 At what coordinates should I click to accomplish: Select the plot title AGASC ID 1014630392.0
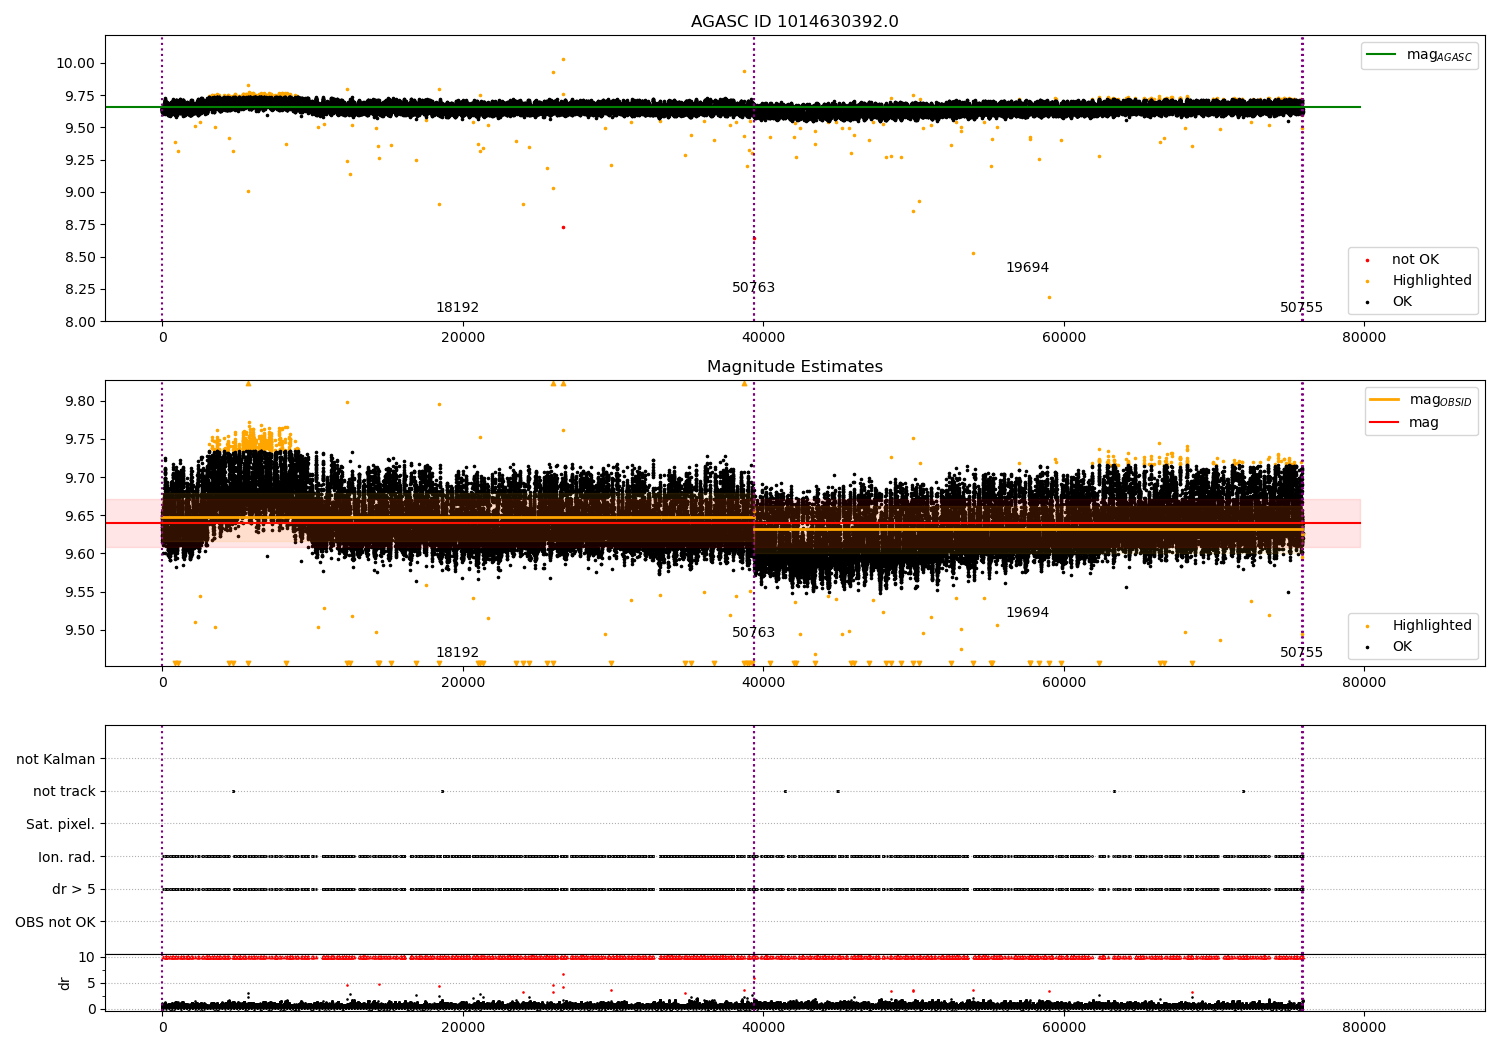794,22
